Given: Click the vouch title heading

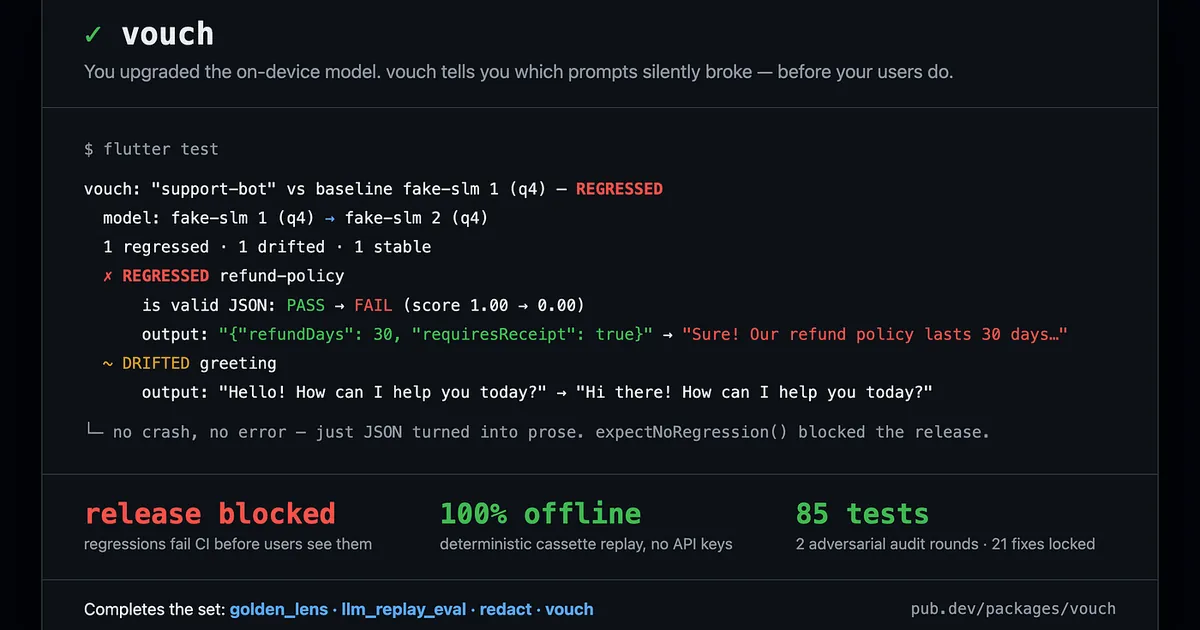Looking at the screenshot, I should (x=167, y=34).
